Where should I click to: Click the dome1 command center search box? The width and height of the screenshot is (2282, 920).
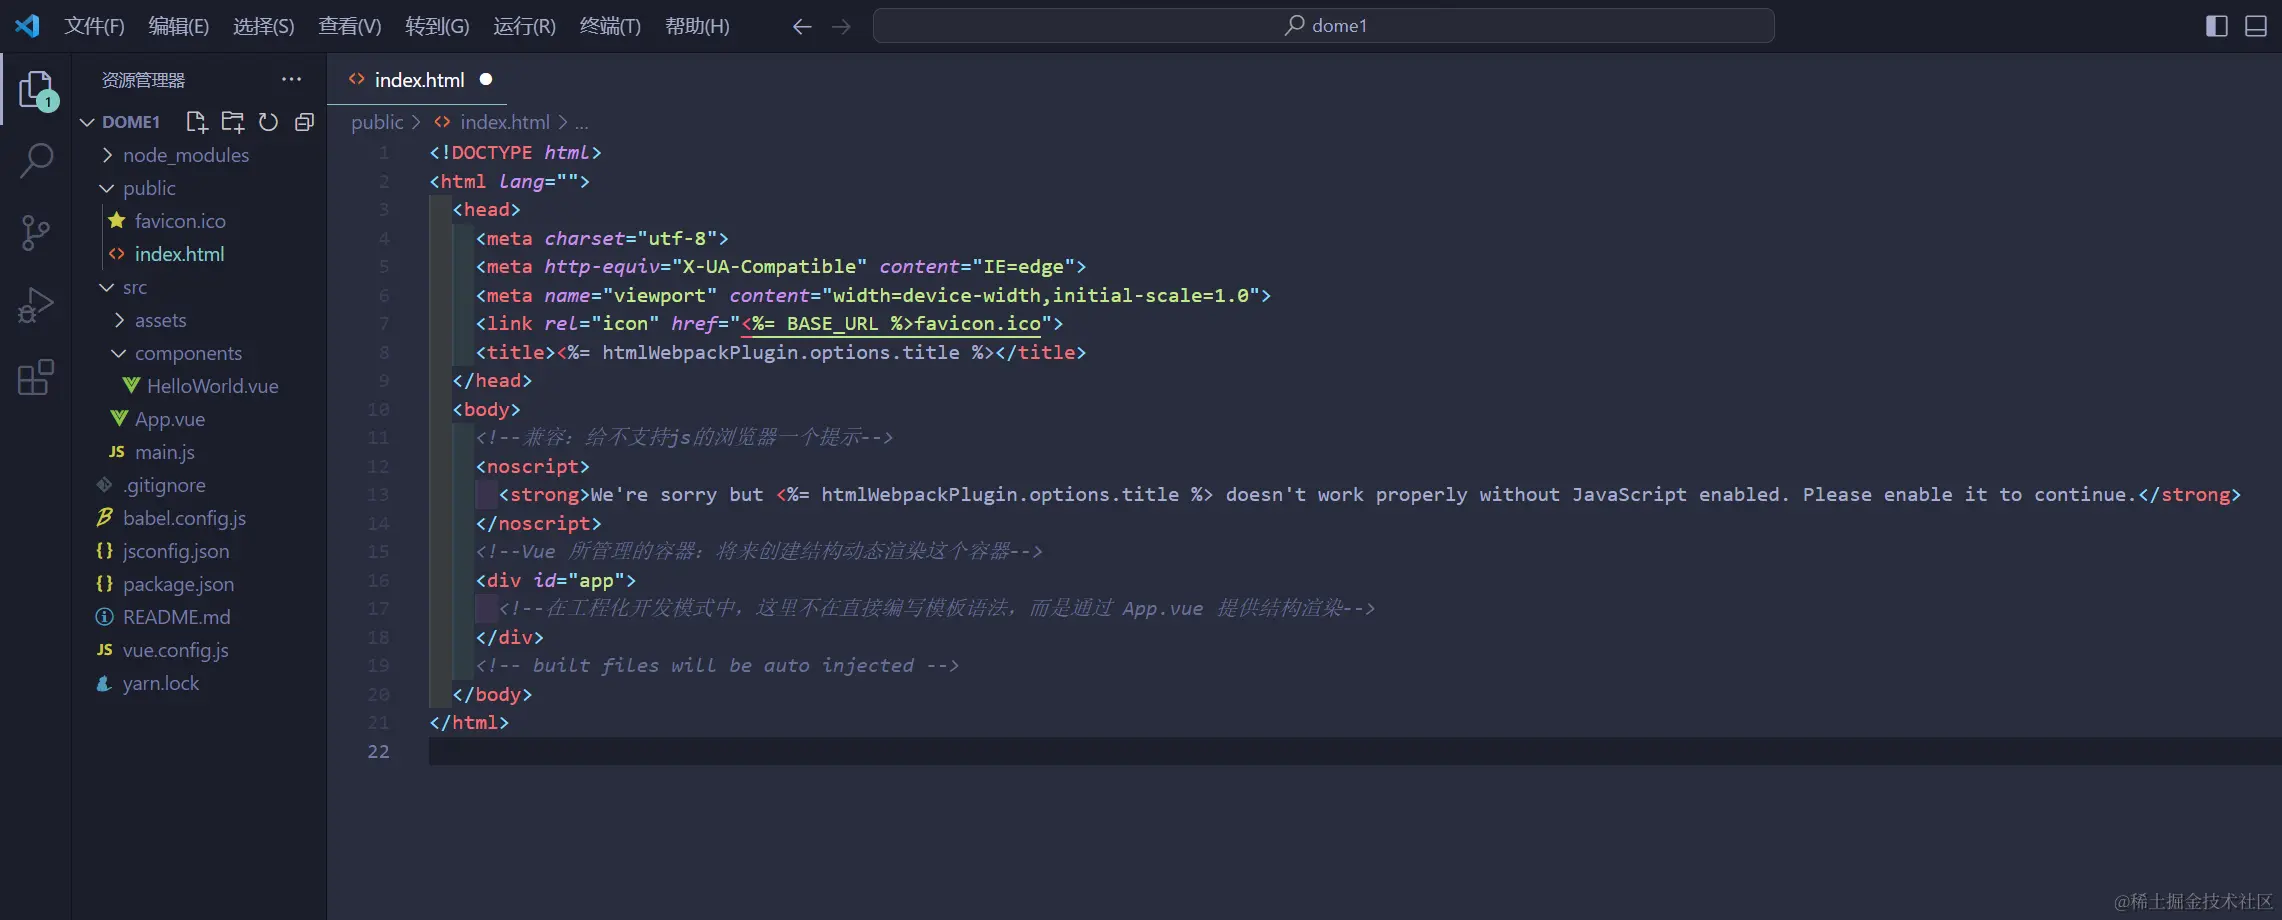click(x=1323, y=26)
